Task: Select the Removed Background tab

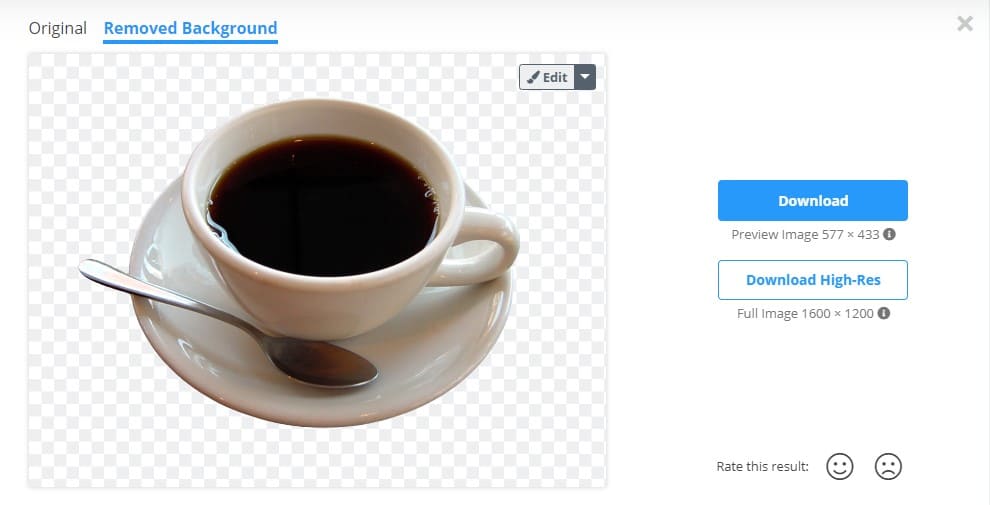Action: (x=190, y=28)
